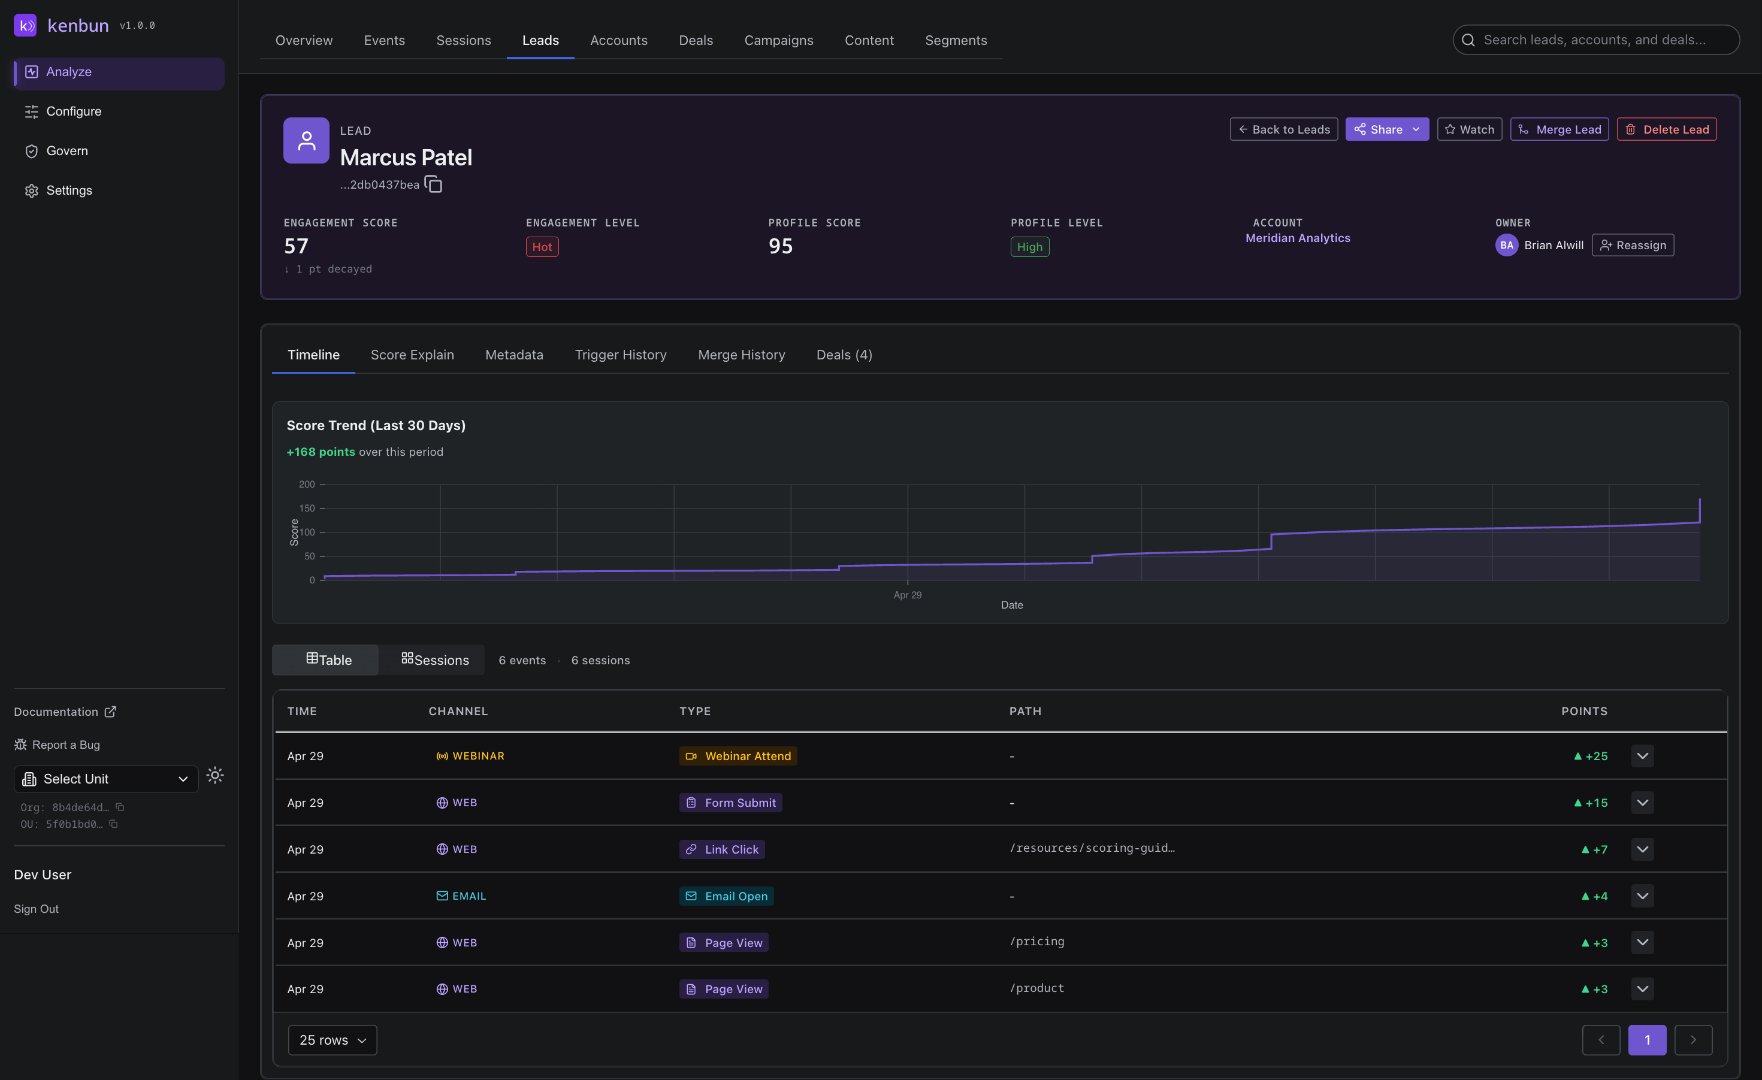The height and width of the screenshot is (1080, 1762).
Task: Open Analyze in the sidebar
Action: 119,72
